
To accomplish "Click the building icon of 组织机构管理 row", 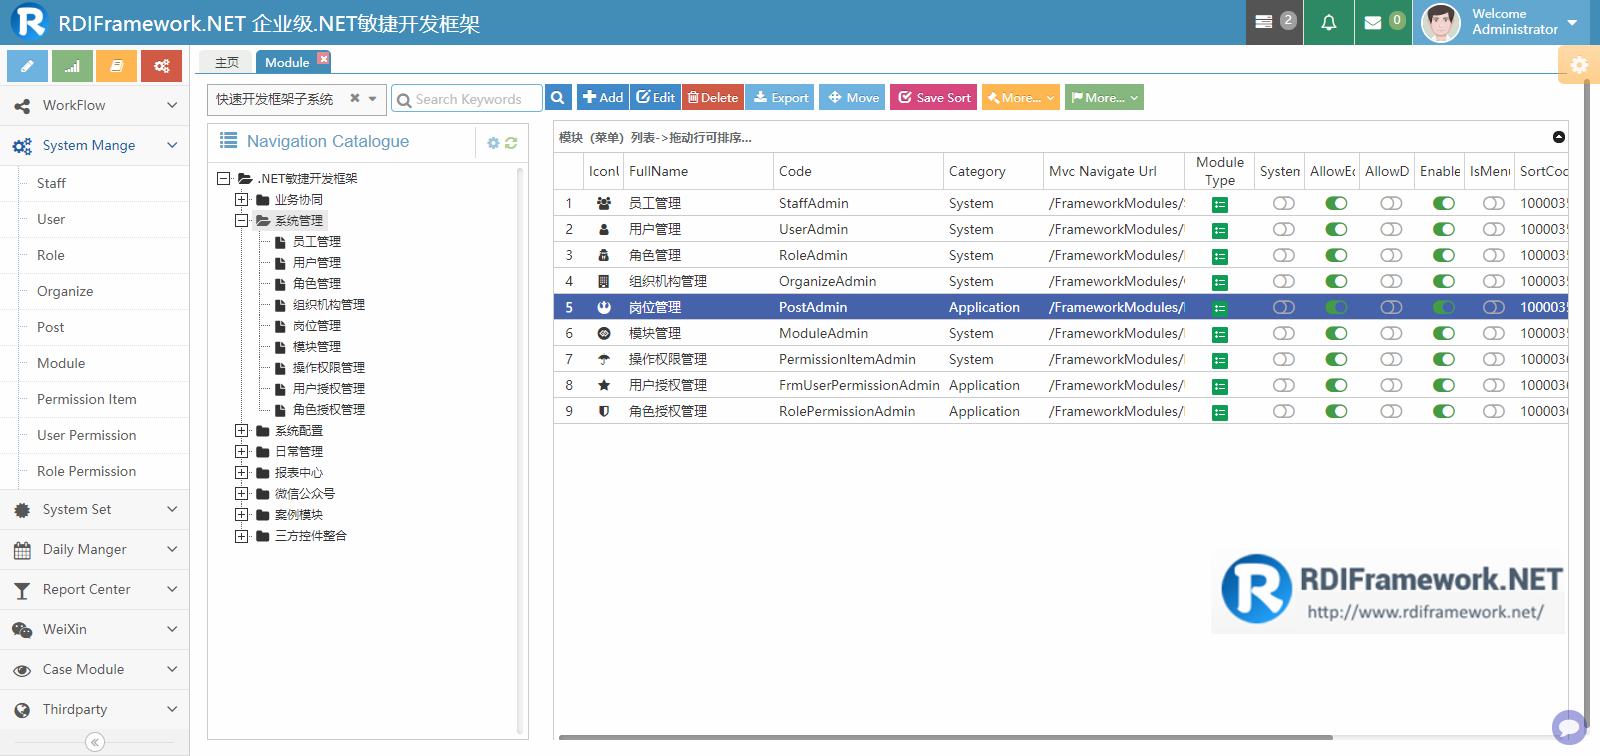I will (604, 281).
